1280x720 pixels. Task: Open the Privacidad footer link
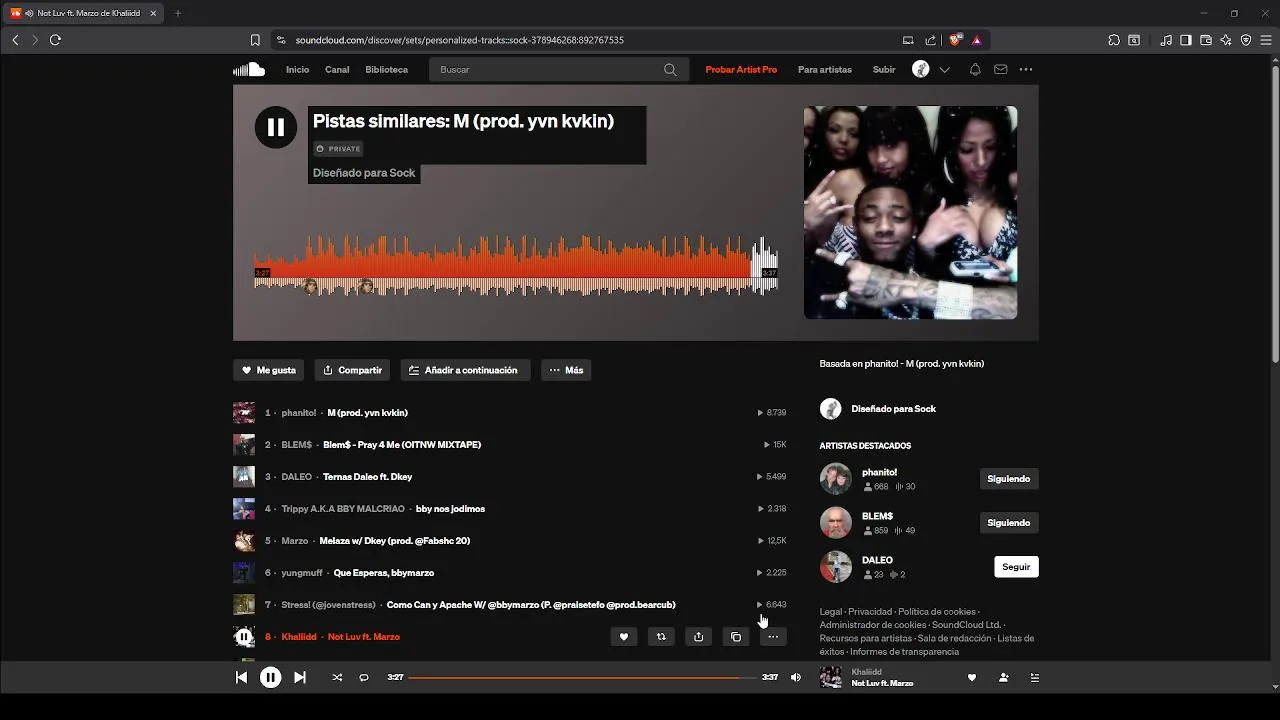pos(870,612)
